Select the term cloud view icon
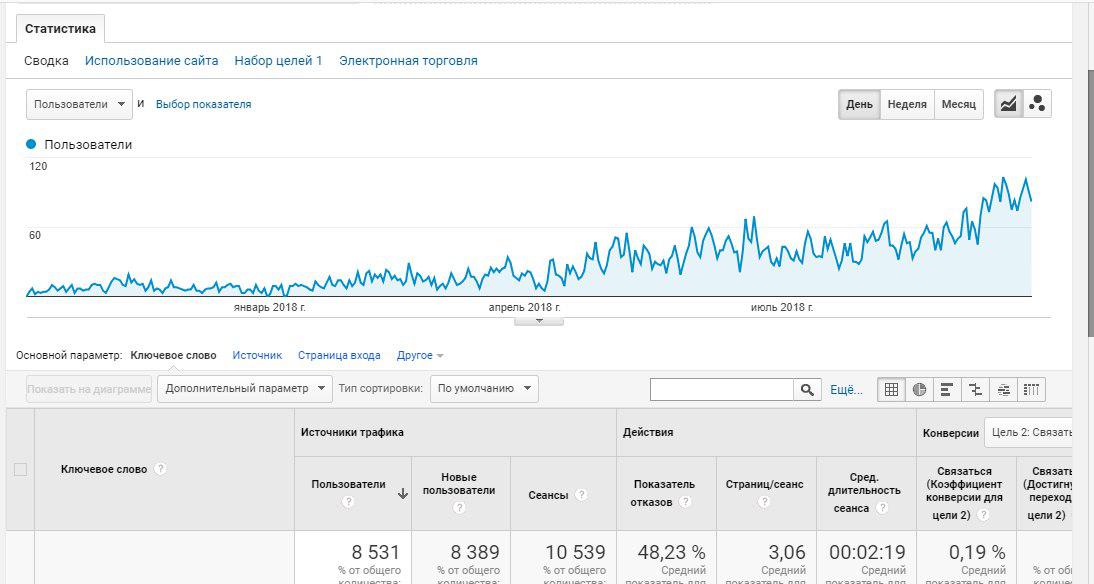This screenshot has width=1094, height=584. point(1003,389)
